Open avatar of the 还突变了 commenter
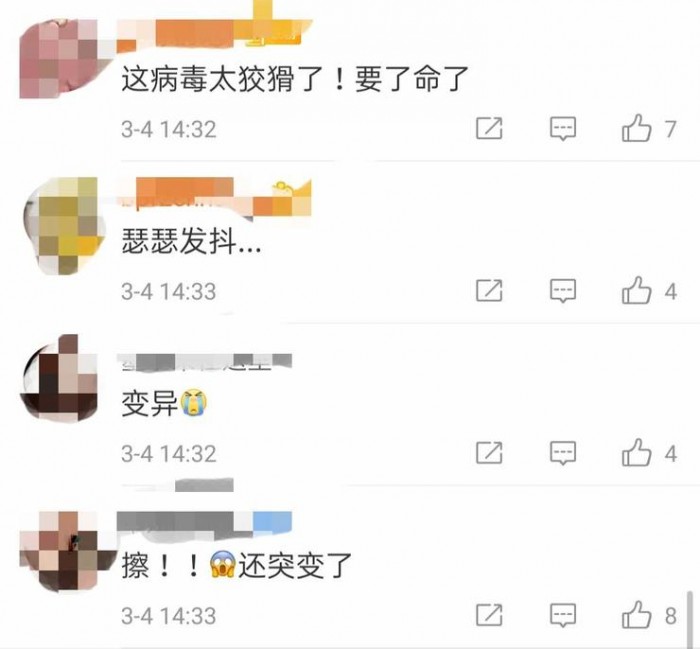The width and height of the screenshot is (700, 649). pyautogui.click(x=67, y=551)
